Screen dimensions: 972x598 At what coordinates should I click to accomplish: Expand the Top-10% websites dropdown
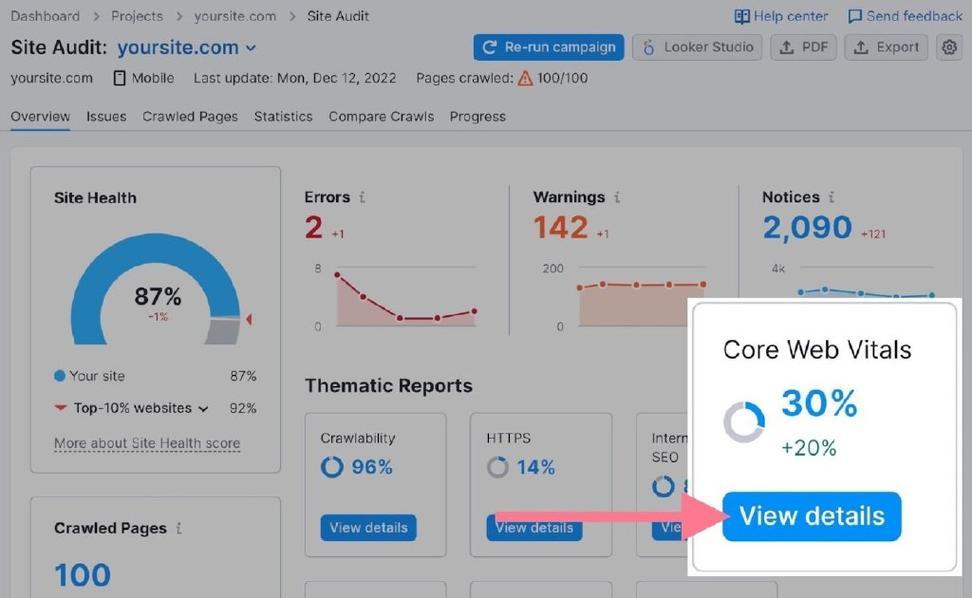pos(203,408)
